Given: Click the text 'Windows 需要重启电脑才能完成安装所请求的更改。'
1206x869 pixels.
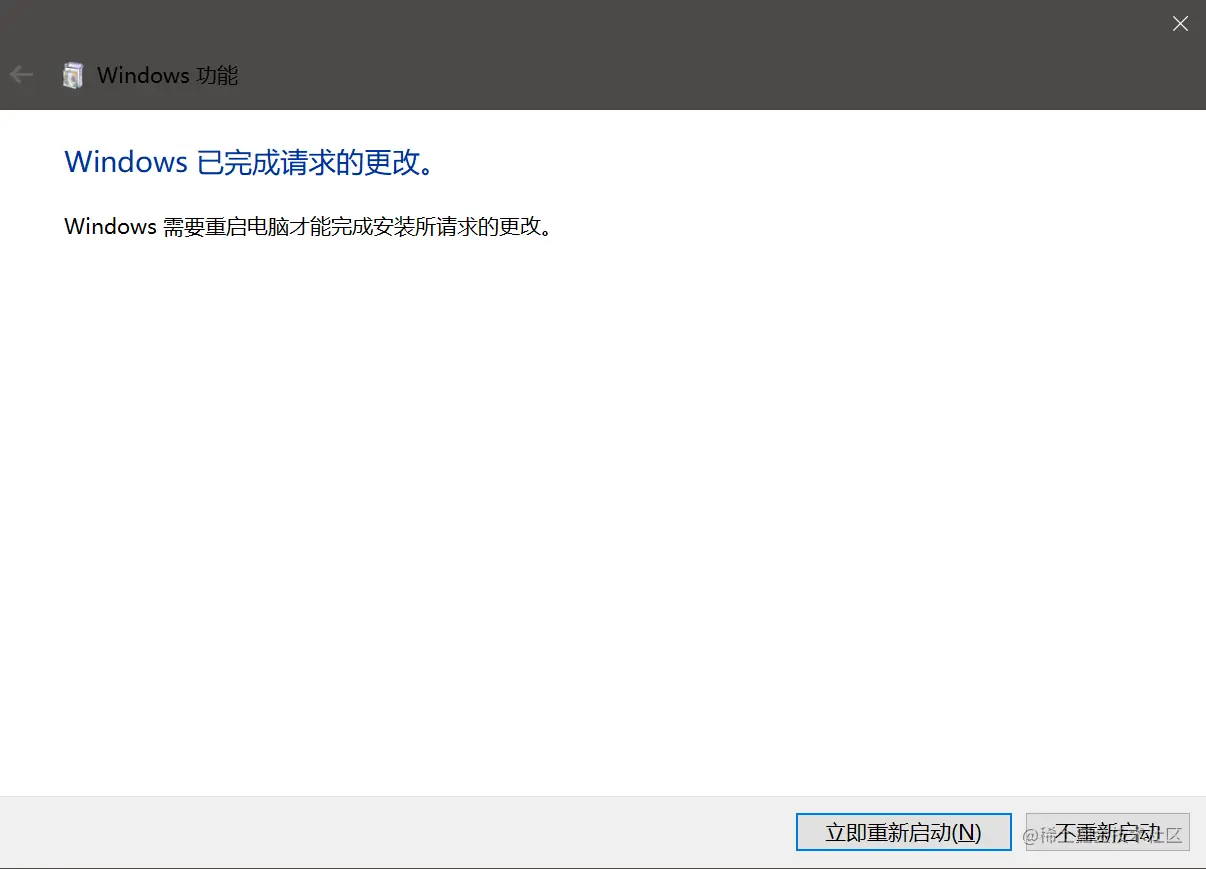Looking at the screenshot, I should tap(308, 226).
